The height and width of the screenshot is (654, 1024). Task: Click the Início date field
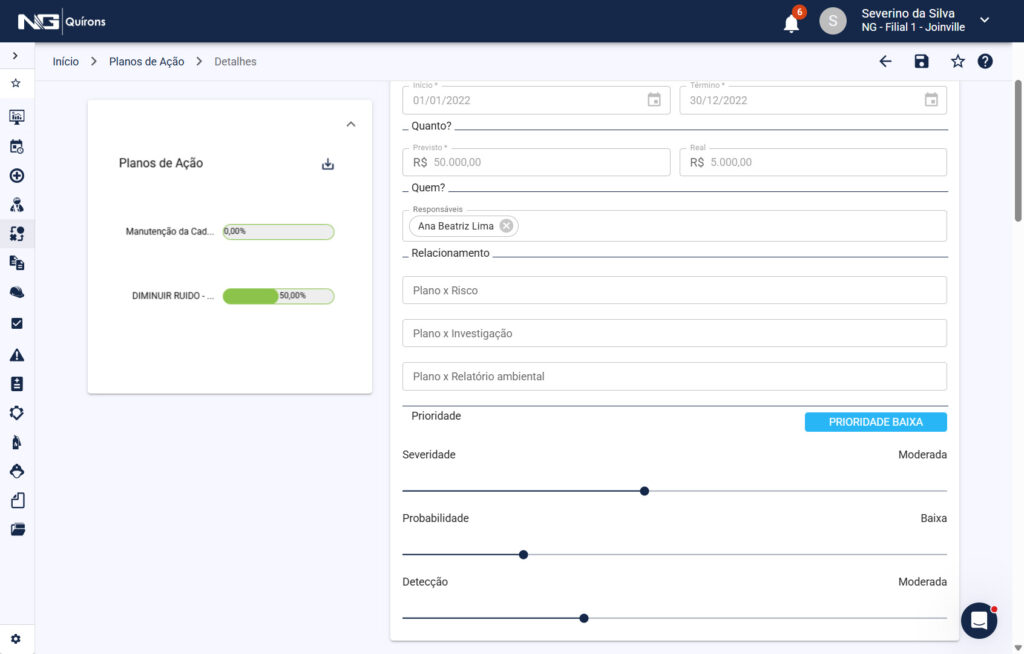point(536,100)
